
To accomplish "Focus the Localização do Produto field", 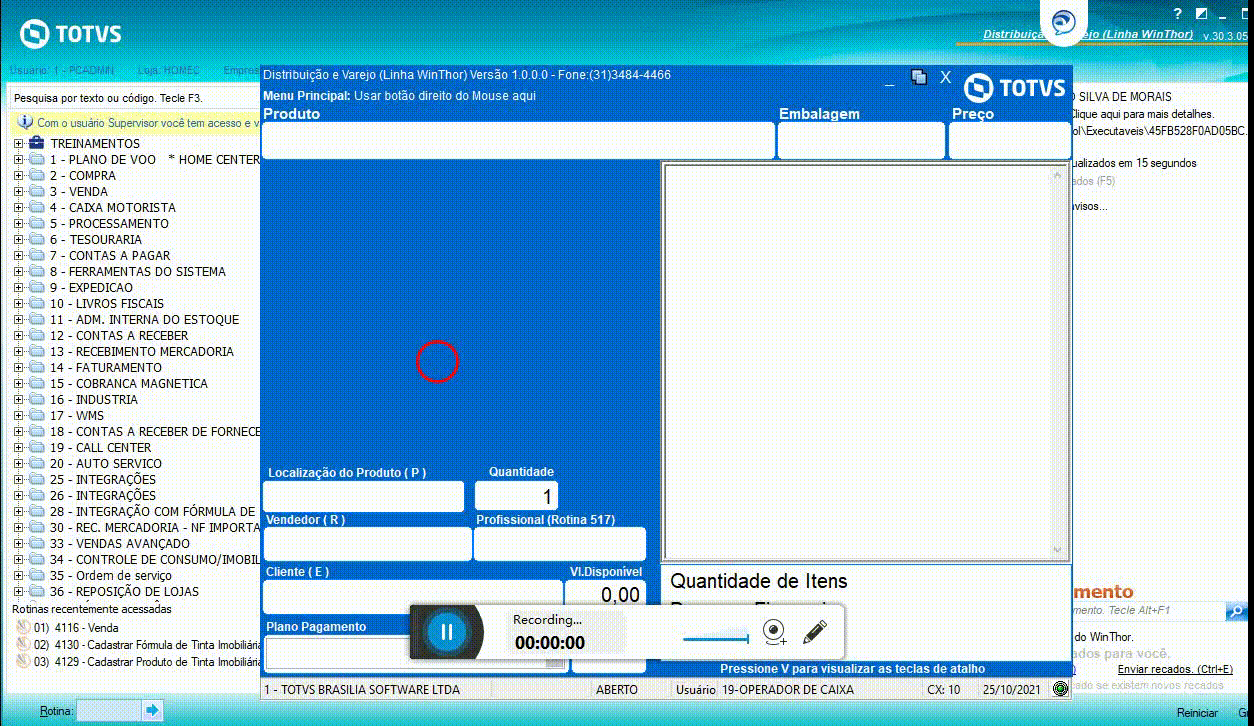I will coord(364,496).
